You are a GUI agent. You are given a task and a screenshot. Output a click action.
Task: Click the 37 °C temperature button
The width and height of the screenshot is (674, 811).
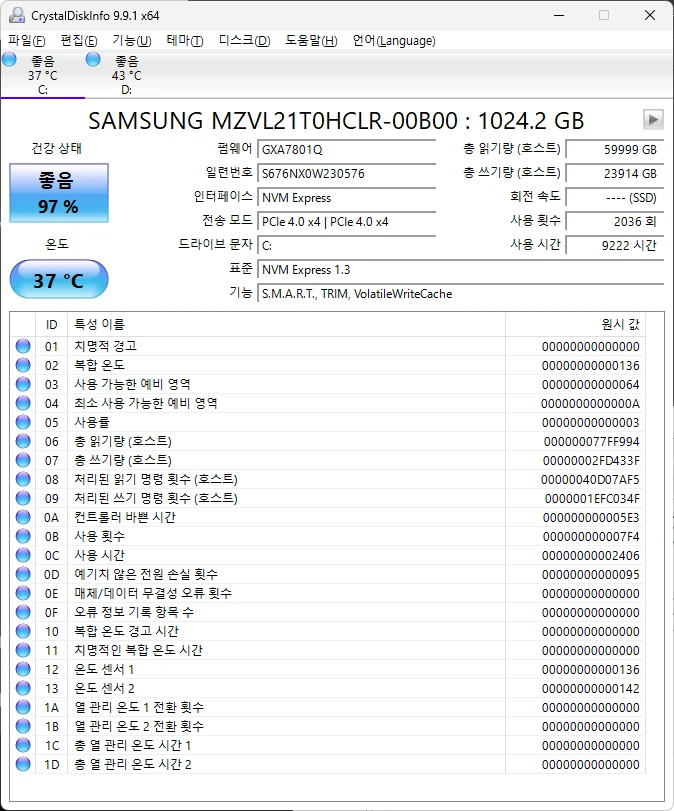pos(58,280)
